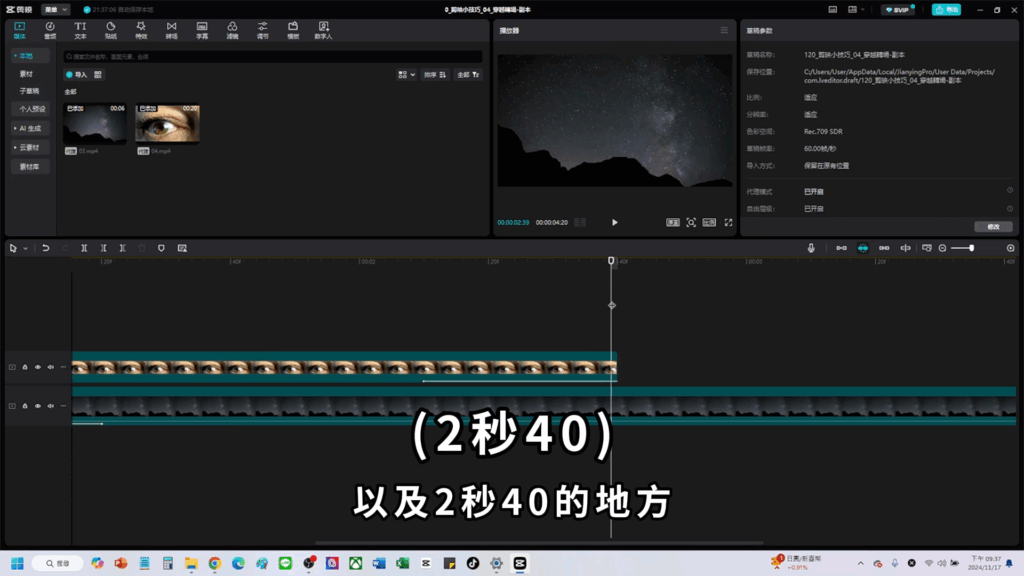This screenshot has height=576, width=1024.
Task: Click the undo button
Action: point(46,248)
